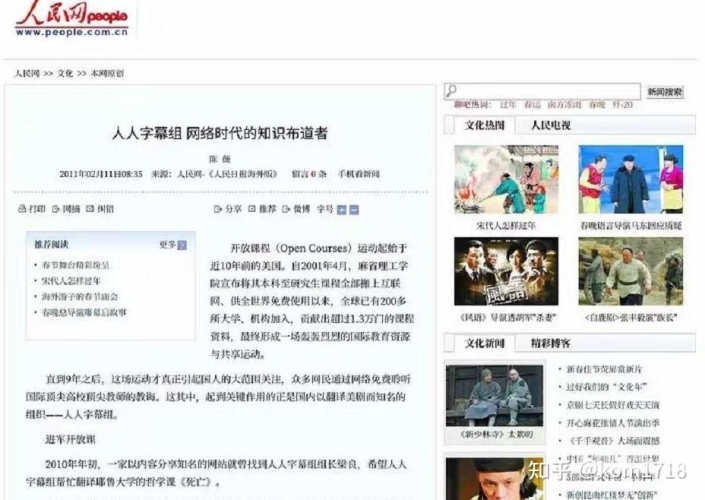Click the 白鹿原 张丰毅 thumbnail
The height and width of the screenshot is (500, 705).
click(631, 272)
